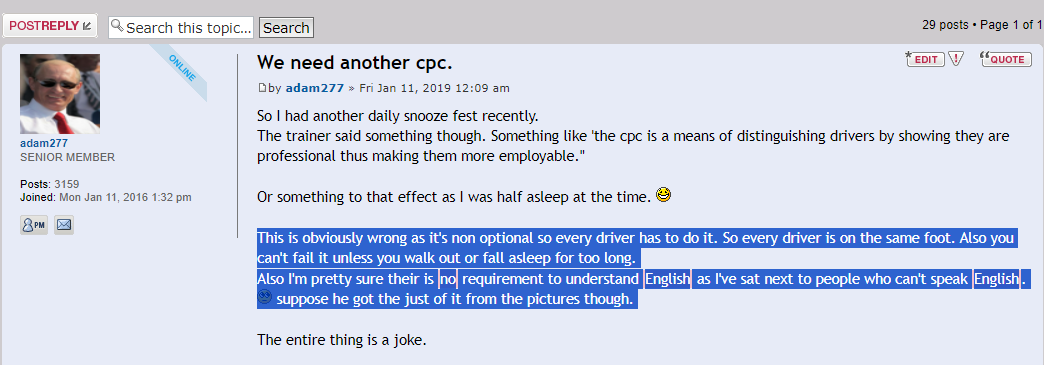Click the Edit post button

925,59
